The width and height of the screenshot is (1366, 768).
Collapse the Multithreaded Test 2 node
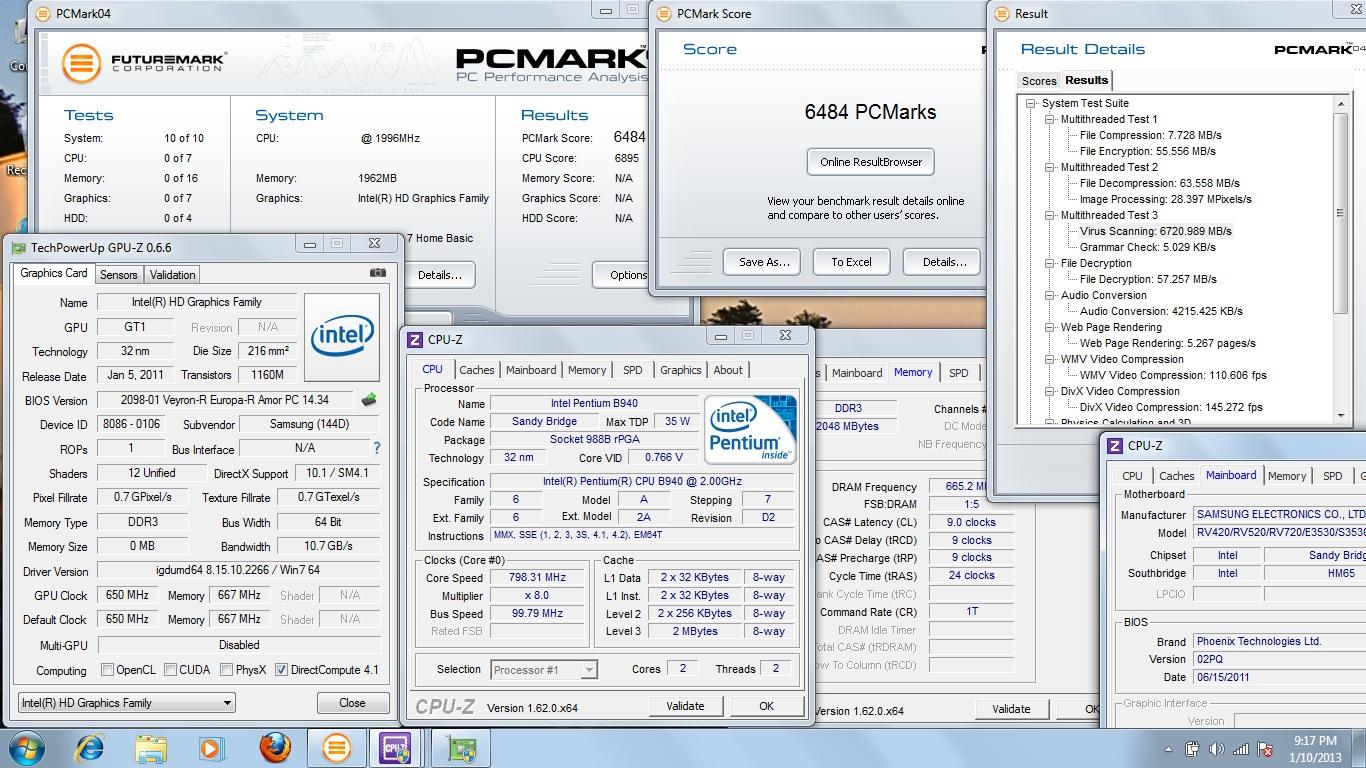[1050, 167]
